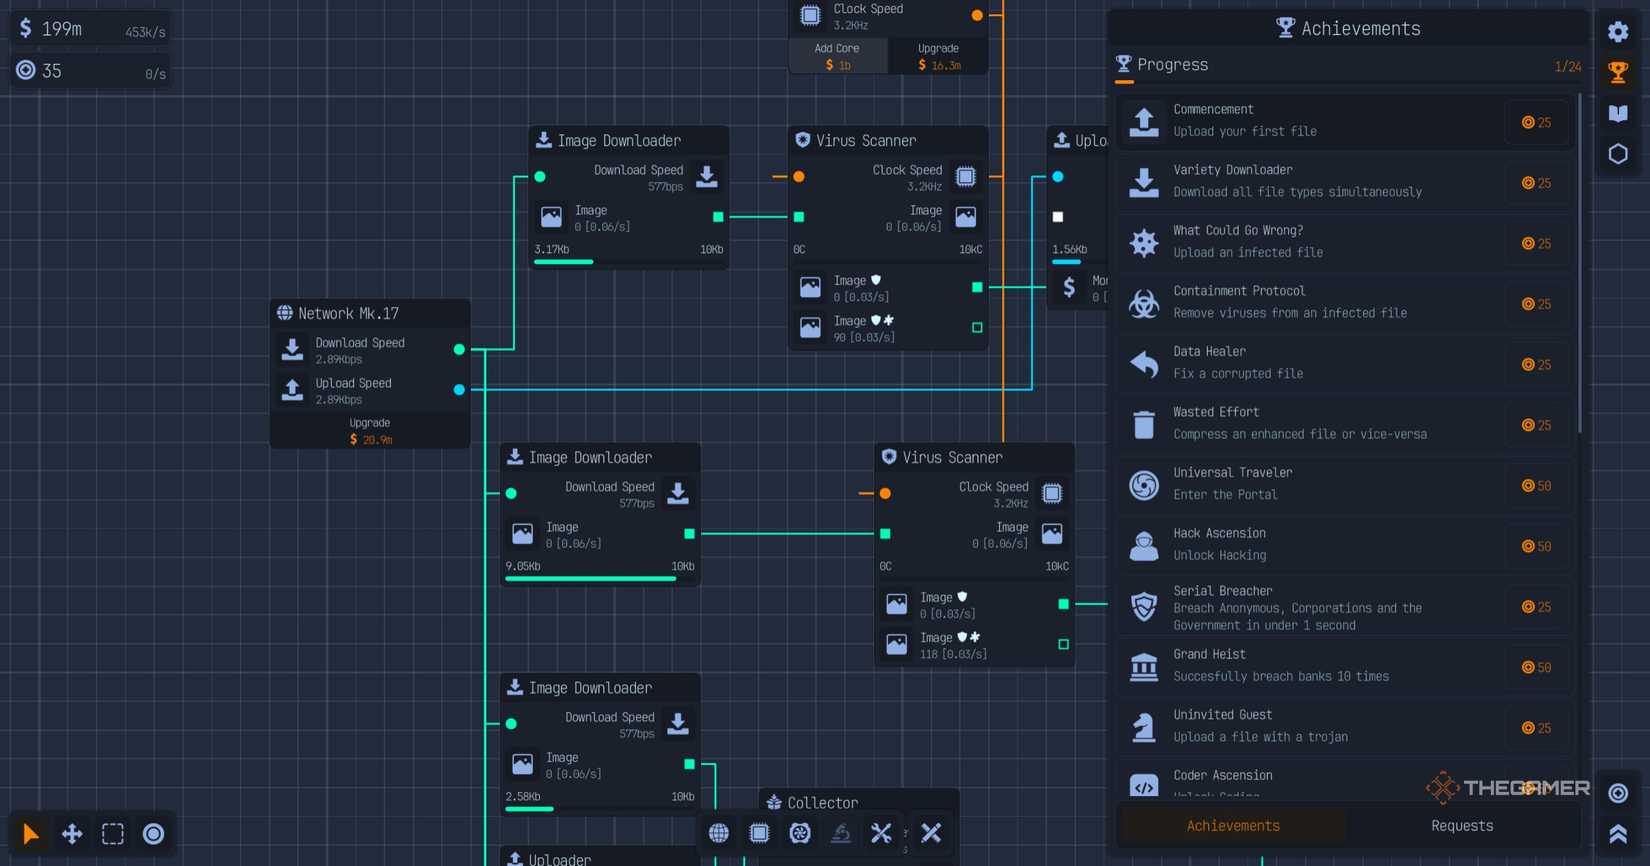Screen dimensions: 1650x866
Task: Click top Virus Scanner infected Image output port
Action: (977, 328)
